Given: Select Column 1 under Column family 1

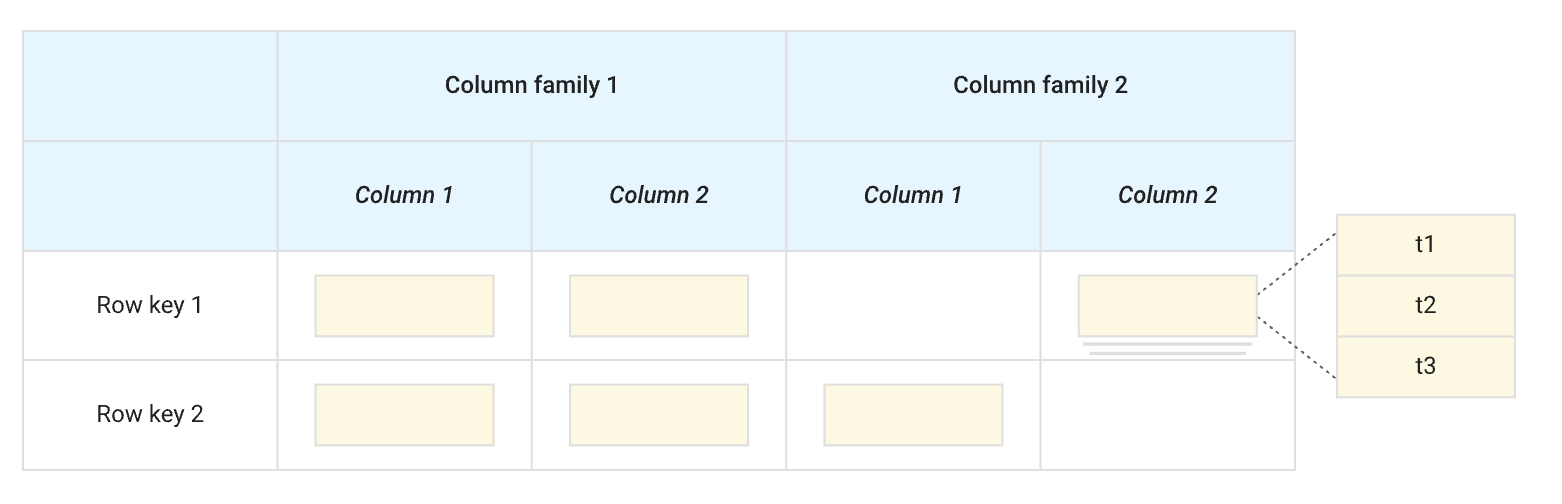Looking at the screenshot, I should (x=404, y=195).
